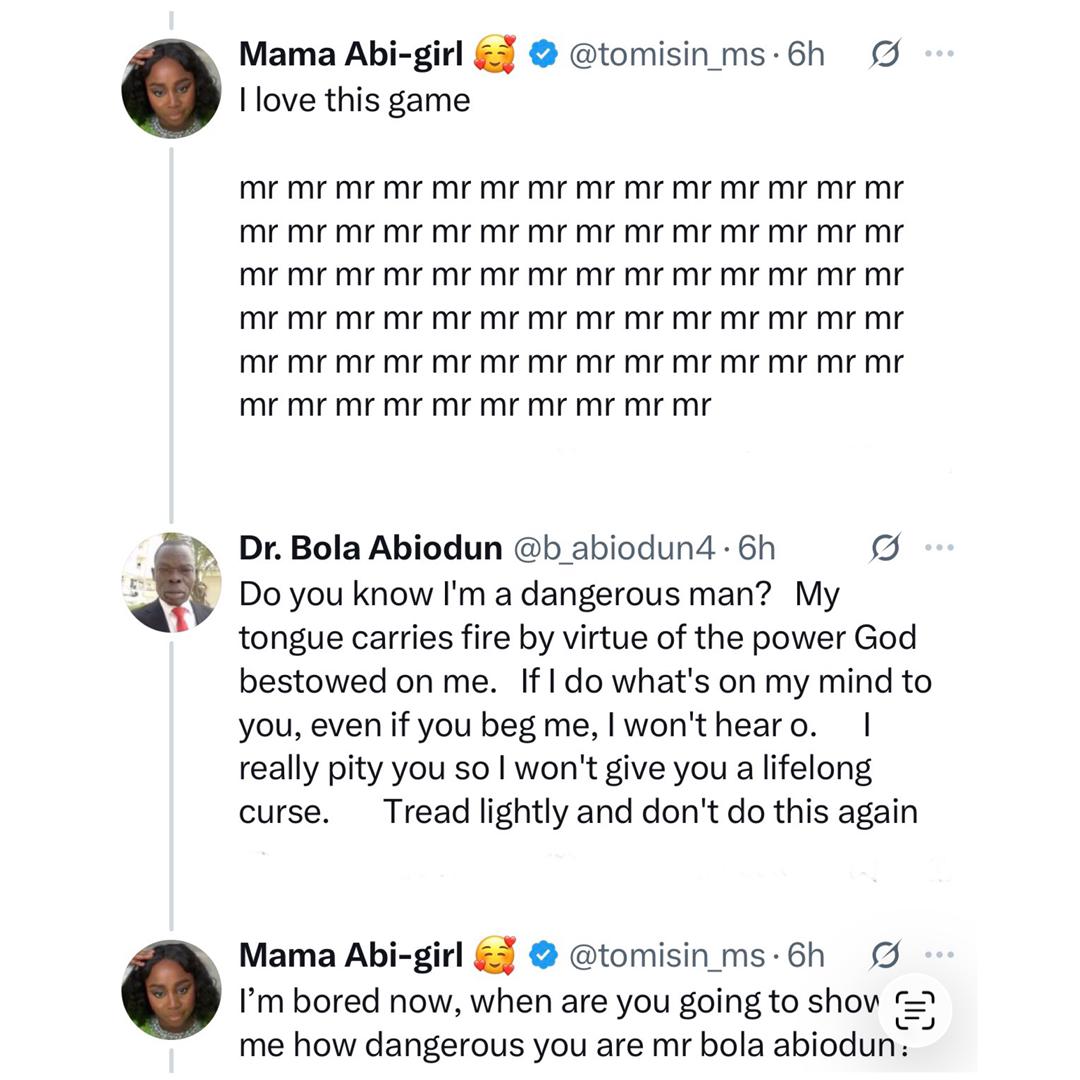Click the @tomisin_ms handle on the top tweet

pos(666,55)
